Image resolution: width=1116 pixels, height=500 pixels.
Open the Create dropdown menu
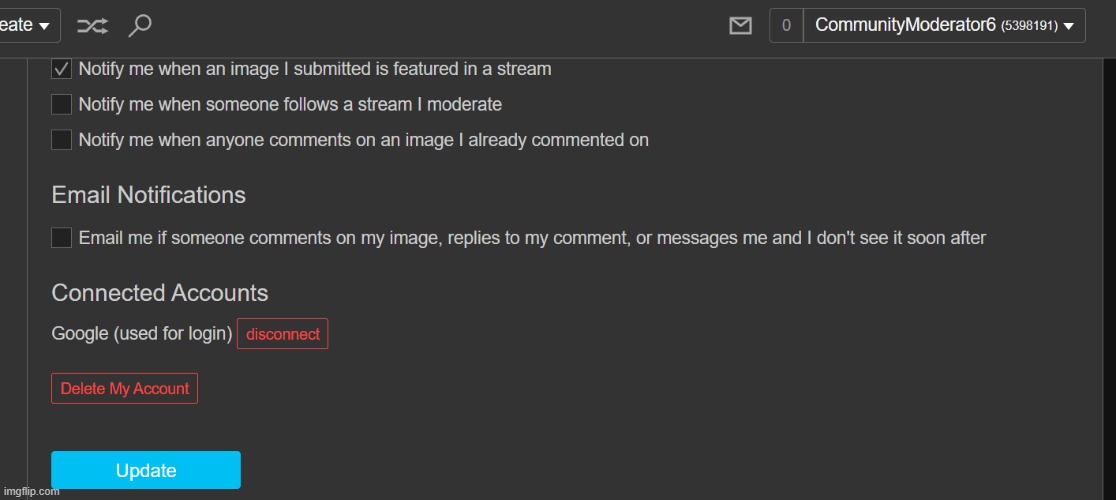pyautogui.click(x=26, y=26)
